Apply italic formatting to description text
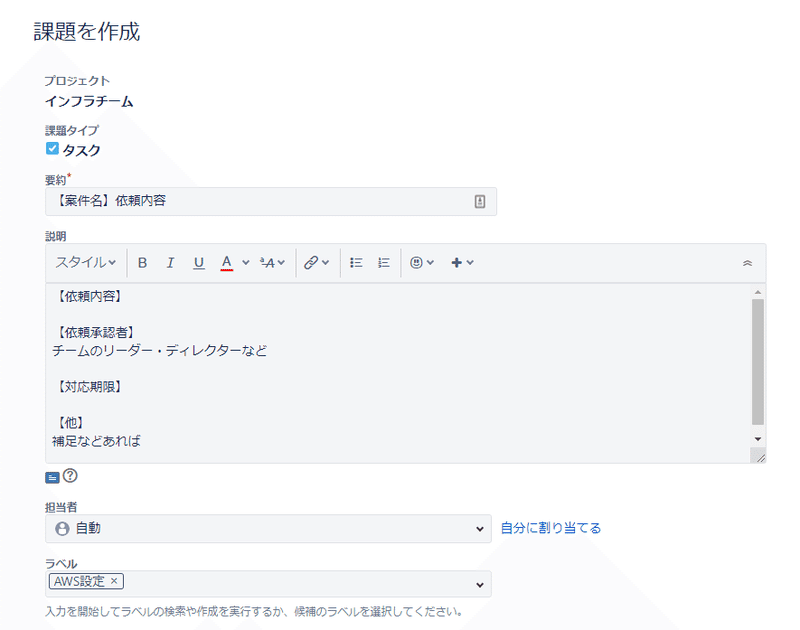This screenshot has width=800, height=630. [x=170, y=263]
